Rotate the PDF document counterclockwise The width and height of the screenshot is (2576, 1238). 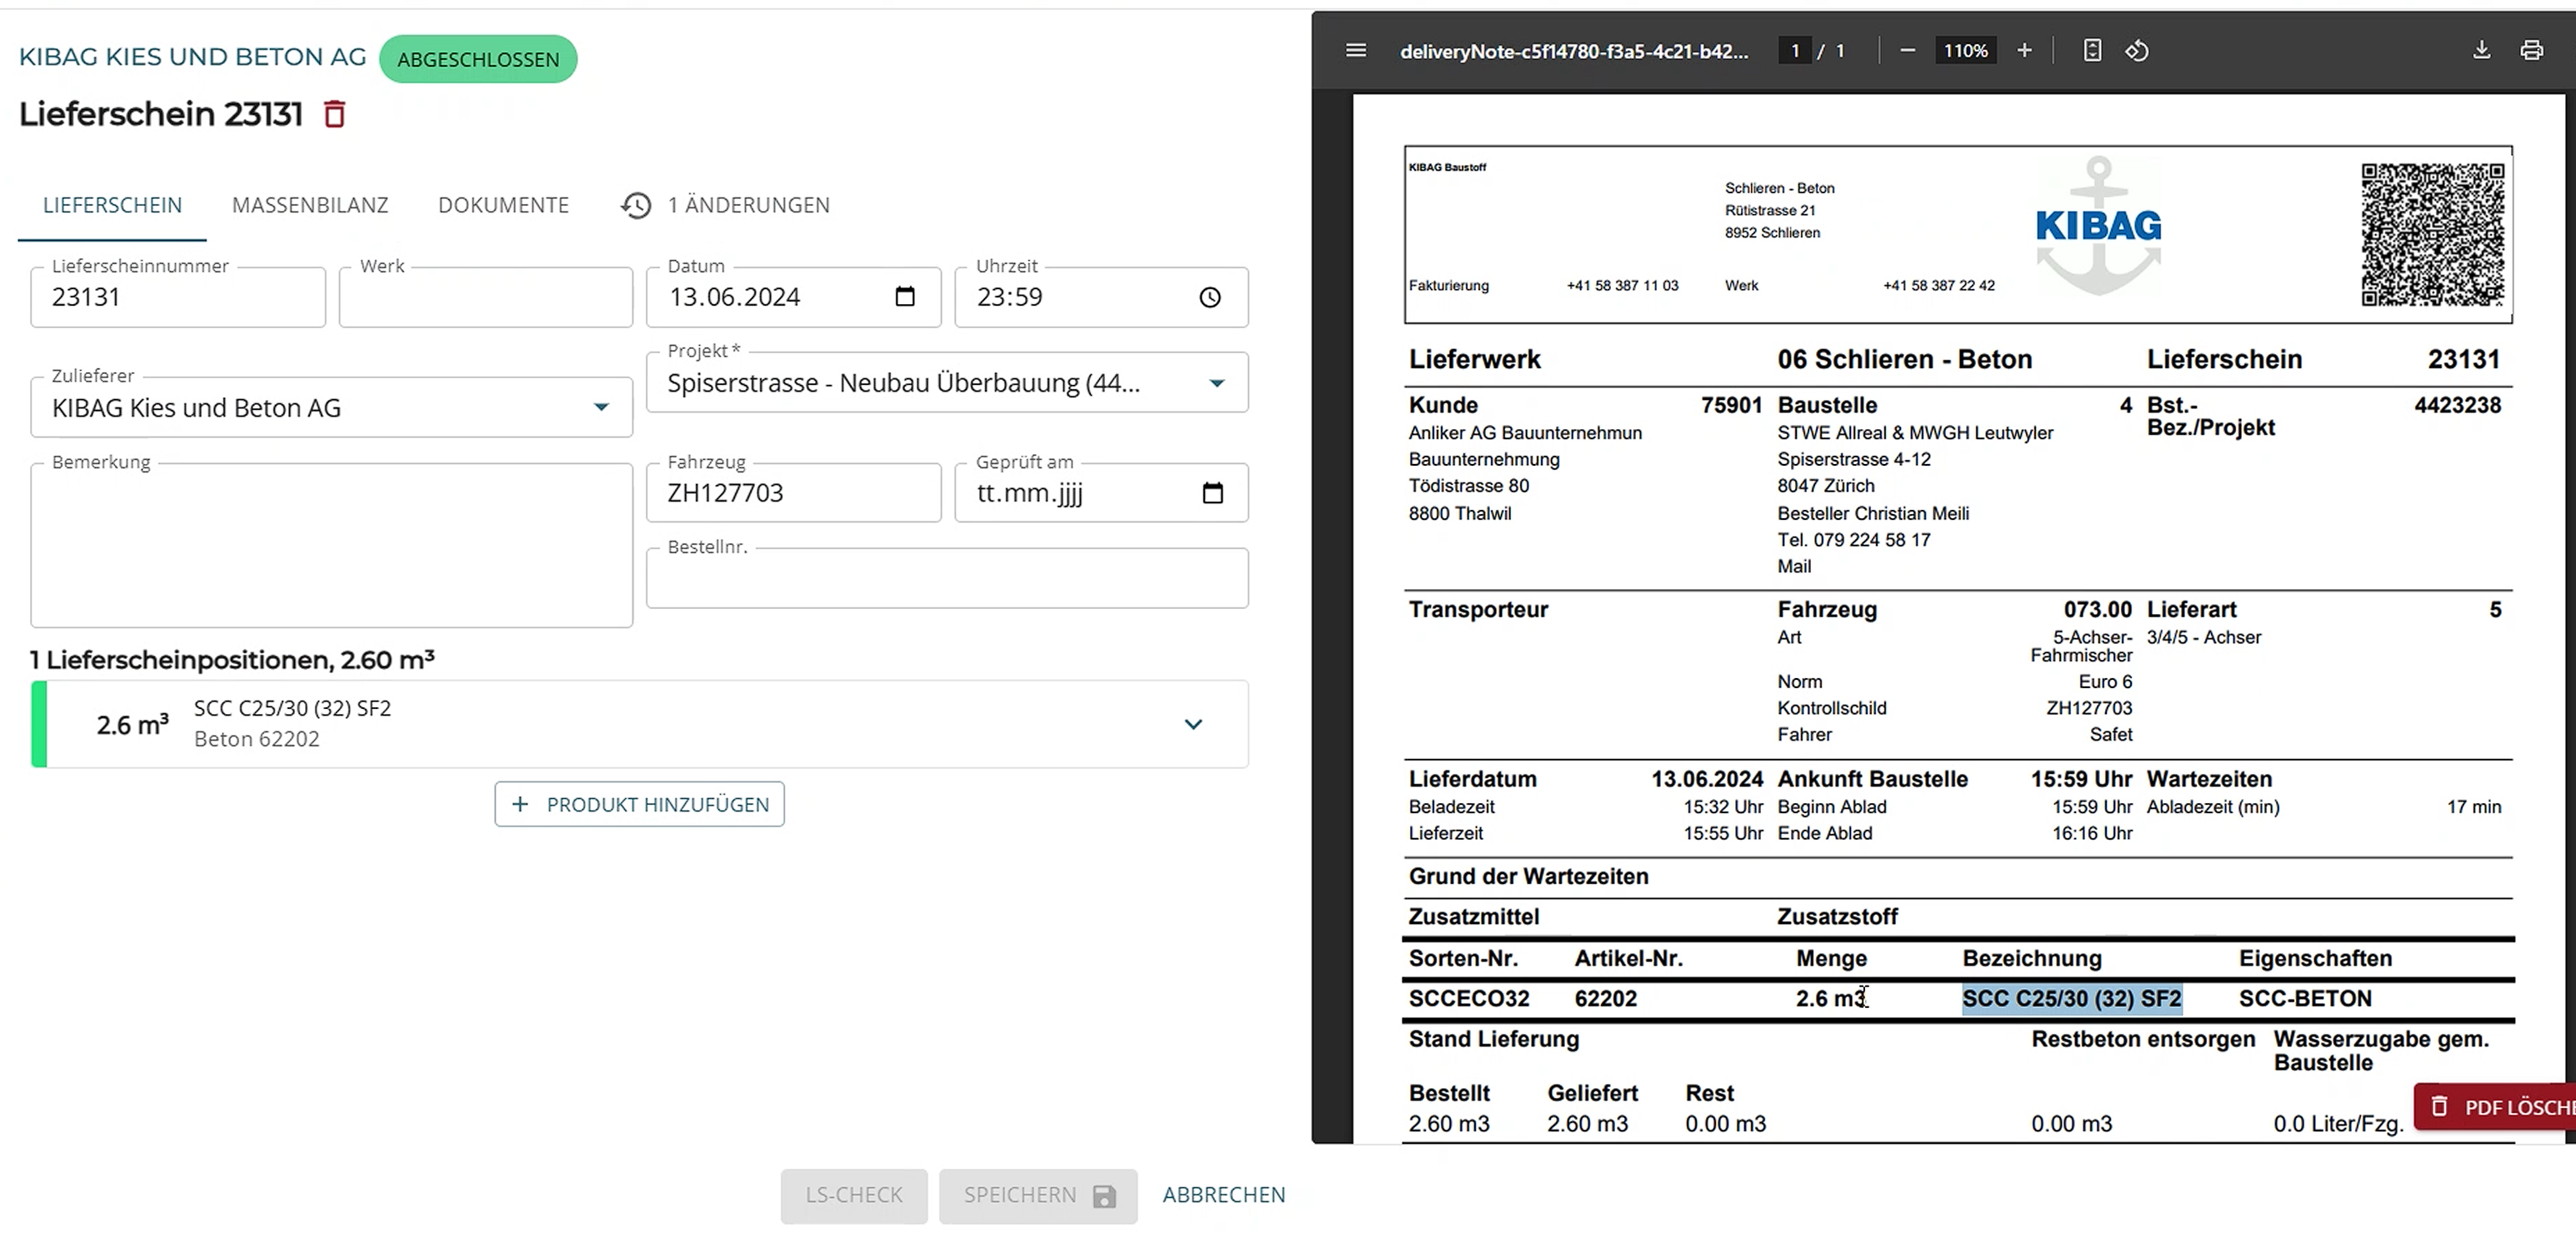click(x=2137, y=51)
